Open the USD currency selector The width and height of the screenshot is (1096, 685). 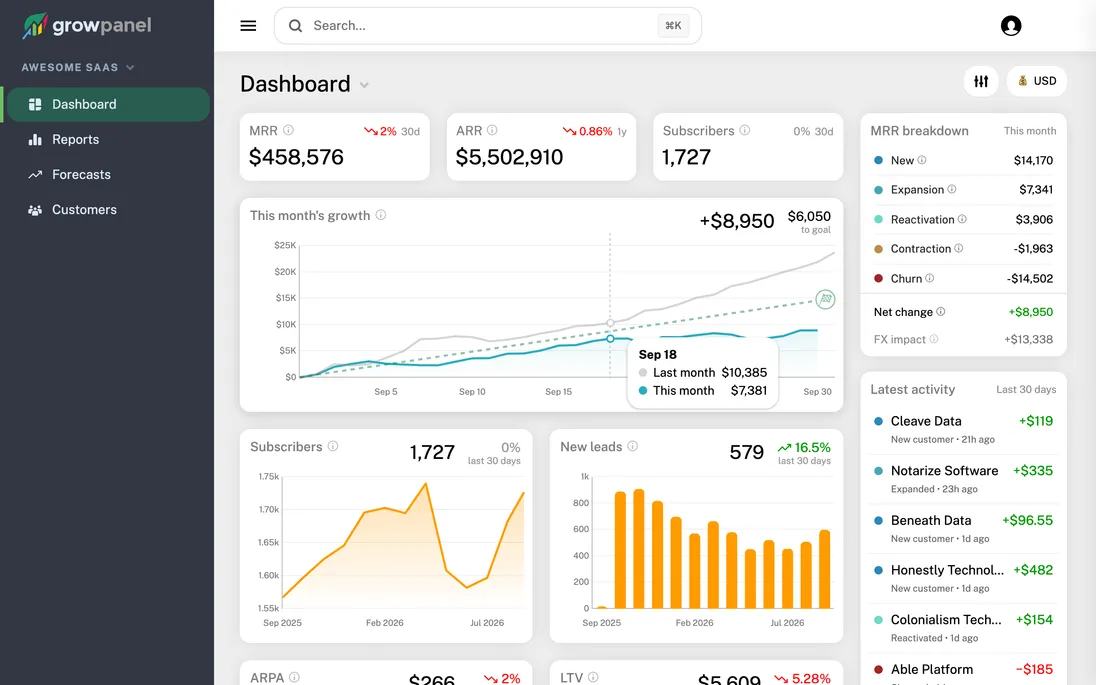pyautogui.click(x=1037, y=81)
